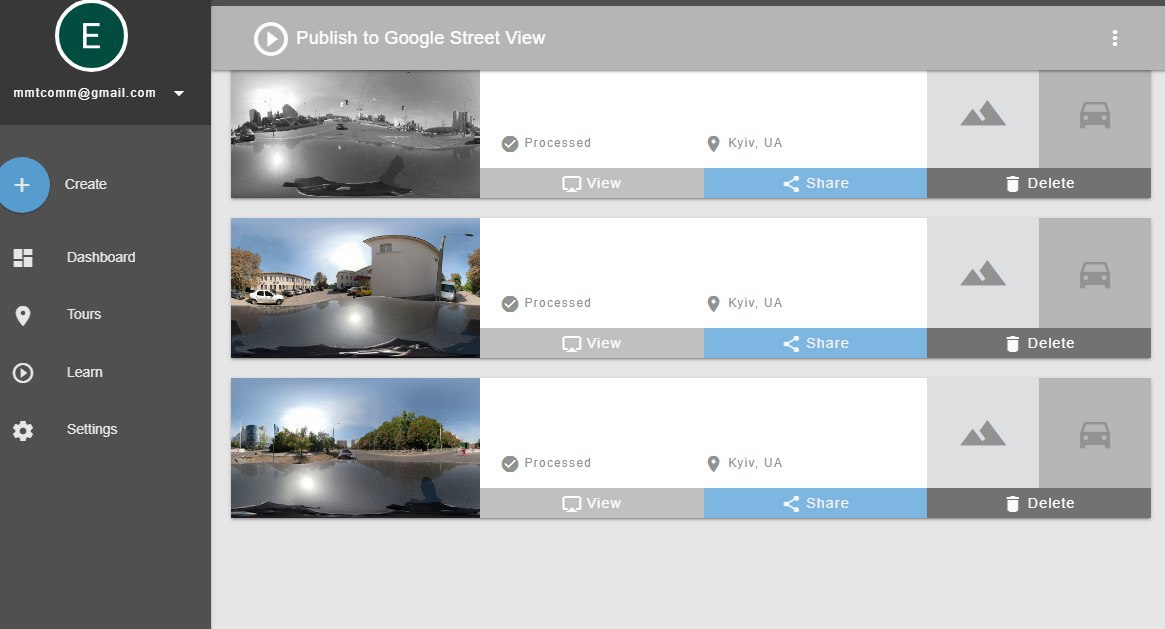Click the blue plus Create button

[x=23, y=185]
